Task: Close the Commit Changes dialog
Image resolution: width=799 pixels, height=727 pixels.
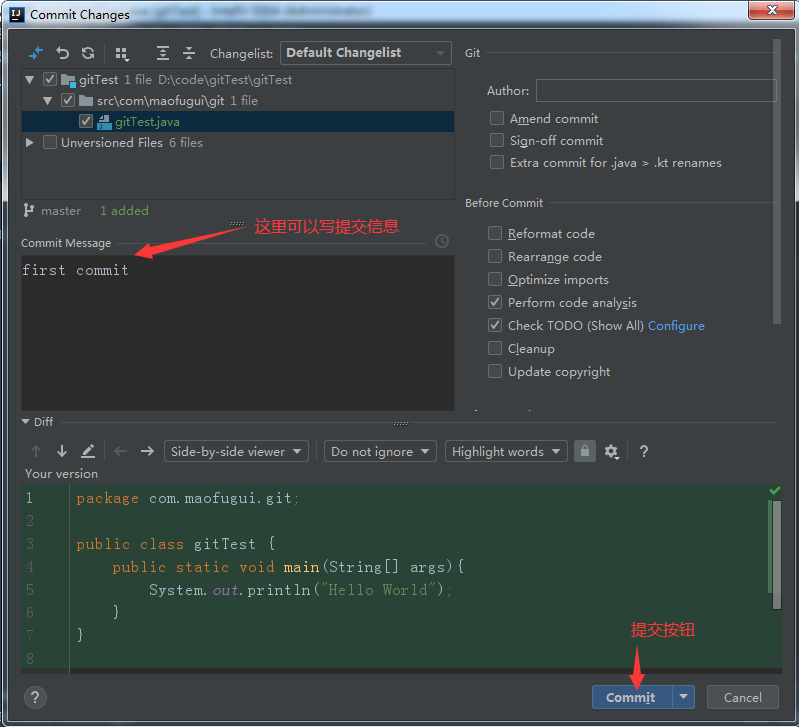Action: pos(771,10)
